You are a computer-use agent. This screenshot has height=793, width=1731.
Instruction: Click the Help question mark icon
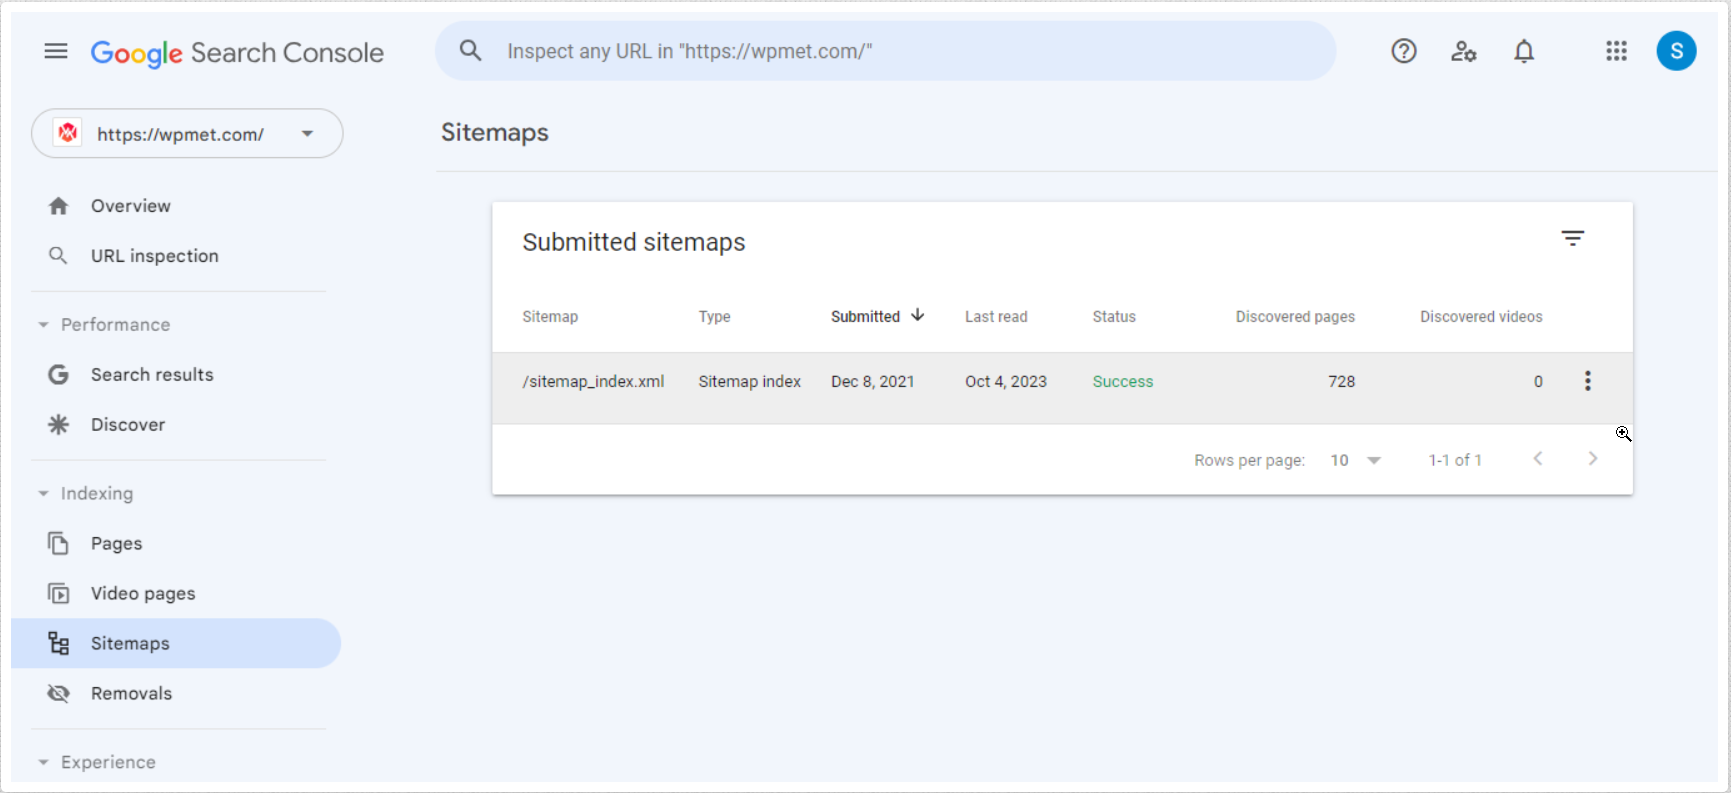click(1404, 51)
